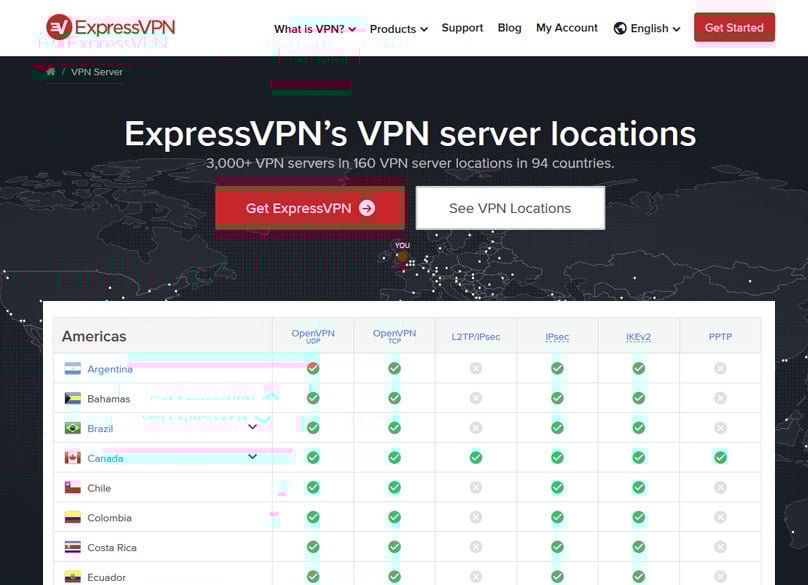This screenshot has height=585, width=808.
Task: Click the YOU location marker on map
Action: point(402,256)
